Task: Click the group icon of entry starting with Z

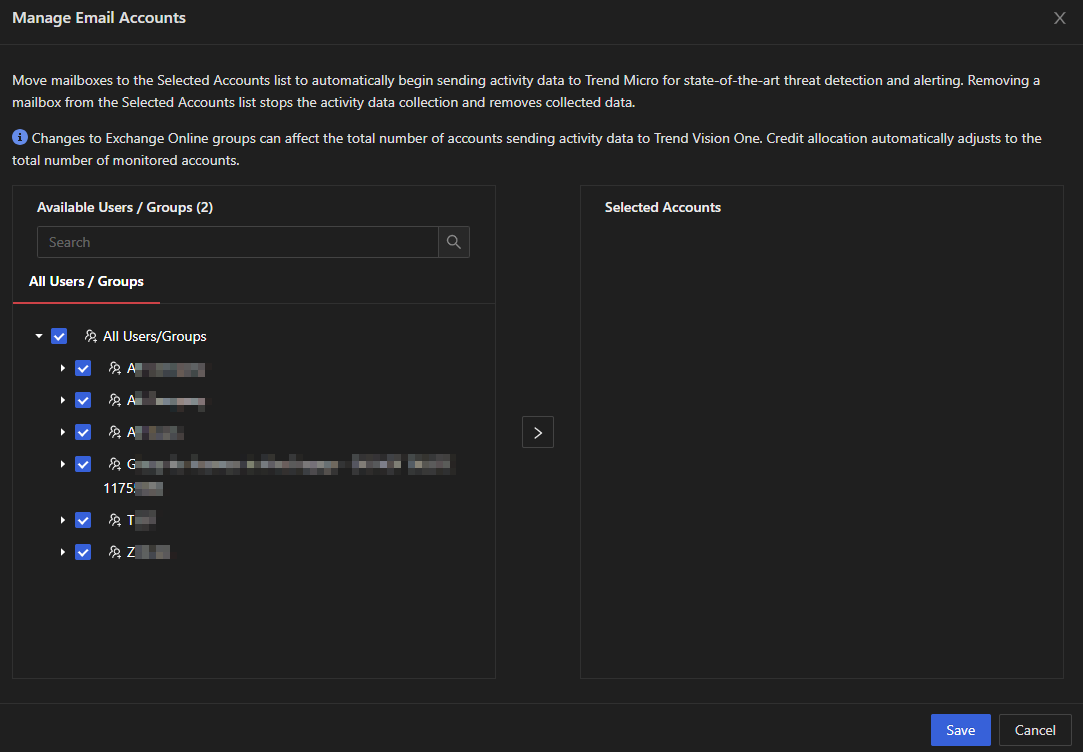Action: [x=115, y=552]
